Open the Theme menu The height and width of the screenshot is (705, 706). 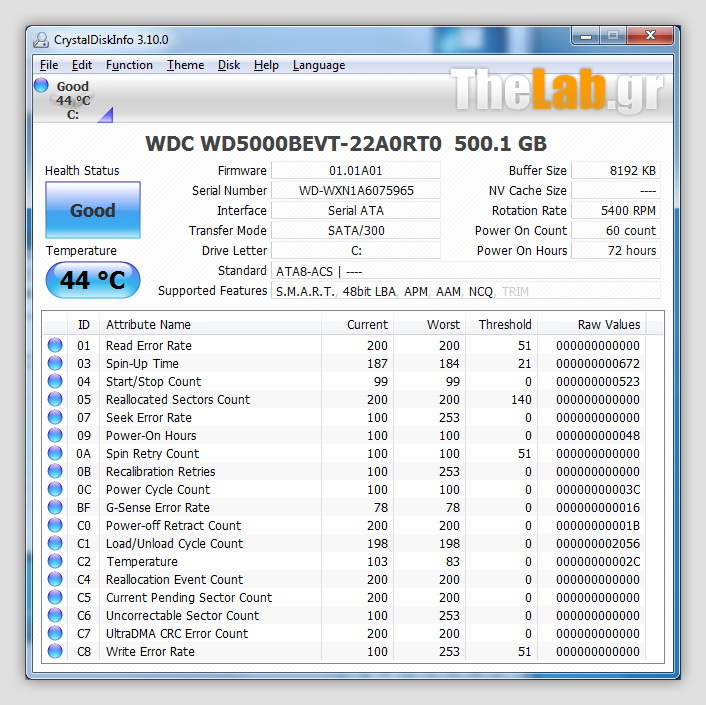coord(186,65)
